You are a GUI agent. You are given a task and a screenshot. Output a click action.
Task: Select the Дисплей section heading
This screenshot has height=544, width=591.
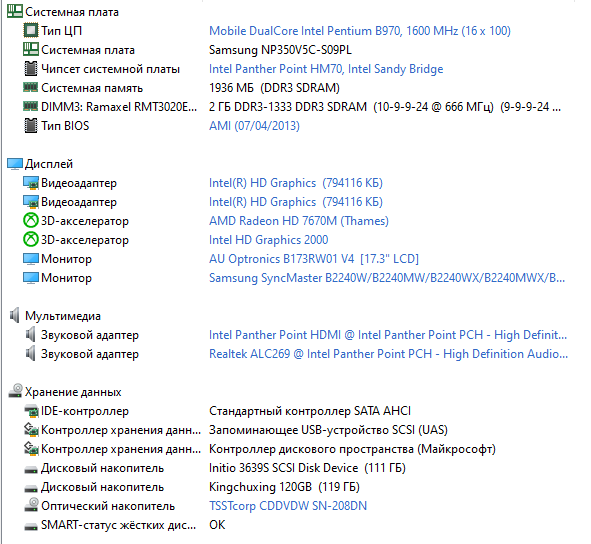coord(49,164)
